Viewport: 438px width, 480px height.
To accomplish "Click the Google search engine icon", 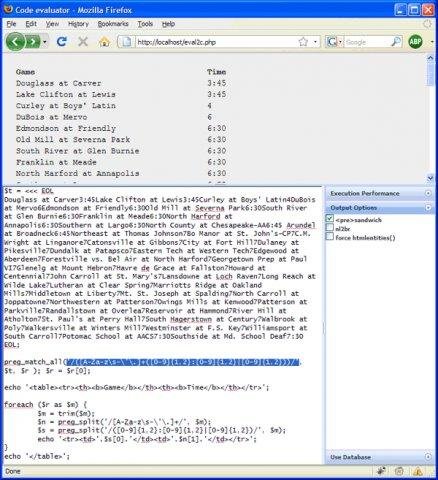I will [332, 42].
